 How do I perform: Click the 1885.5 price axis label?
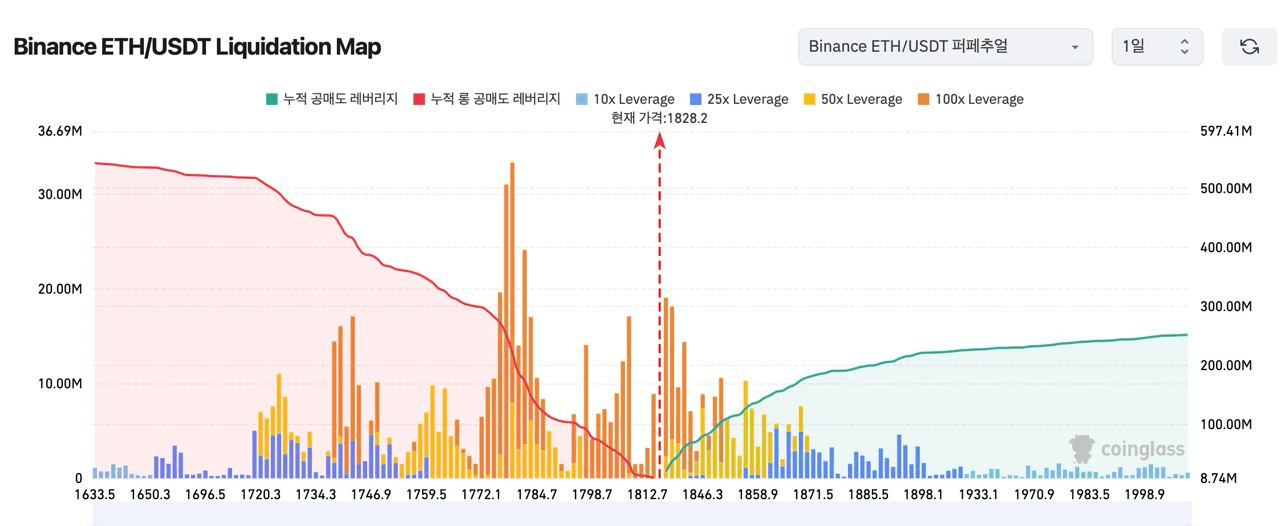pyautogui.click(x=868, y=494)
